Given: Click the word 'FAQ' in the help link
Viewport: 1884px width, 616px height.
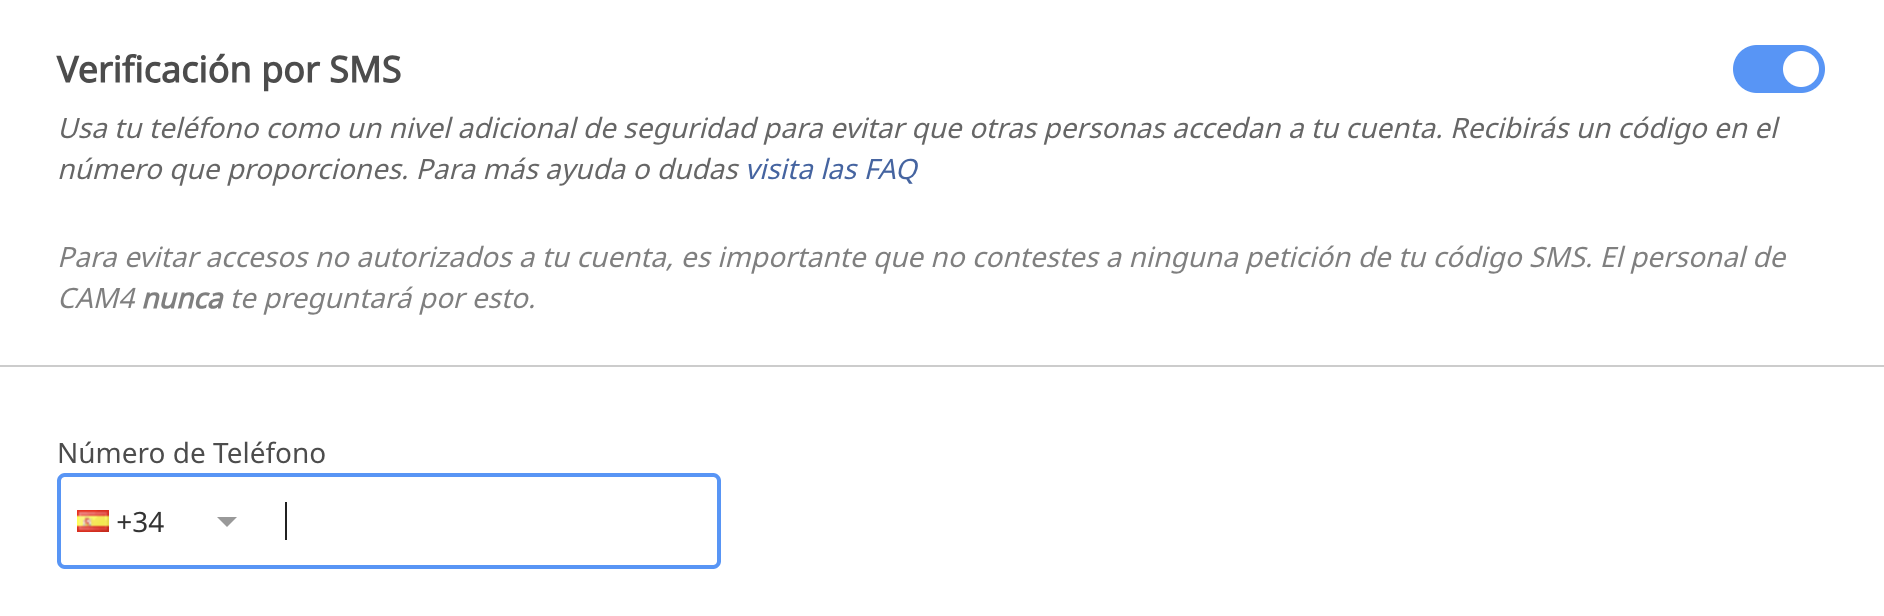Looking at the screenshot, I should [x=892, y=169].
